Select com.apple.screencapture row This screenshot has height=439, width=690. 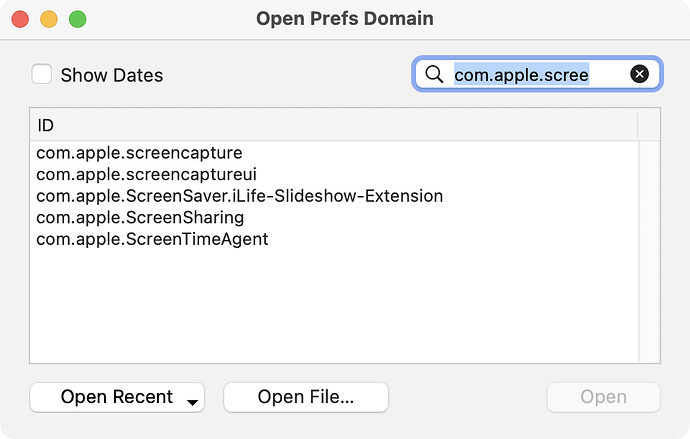(334, 153)
